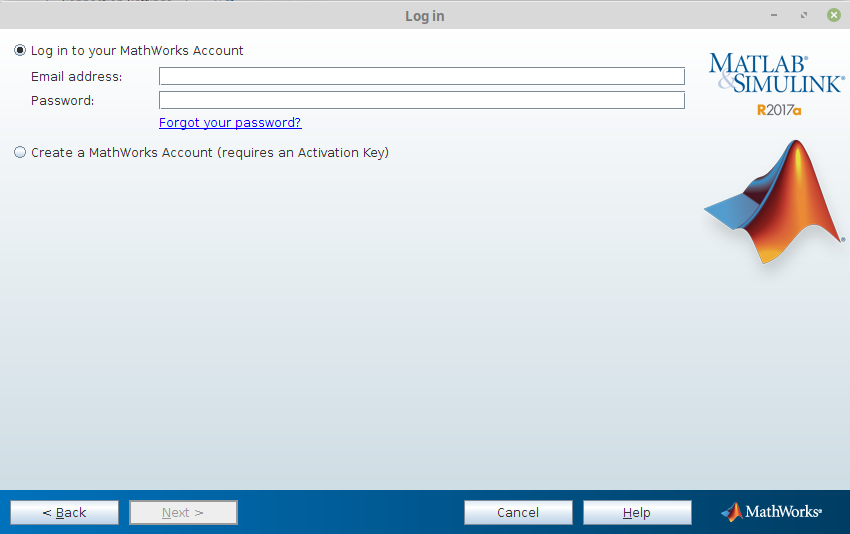Minimize the Log in window
850x534 pixels.
773,16
